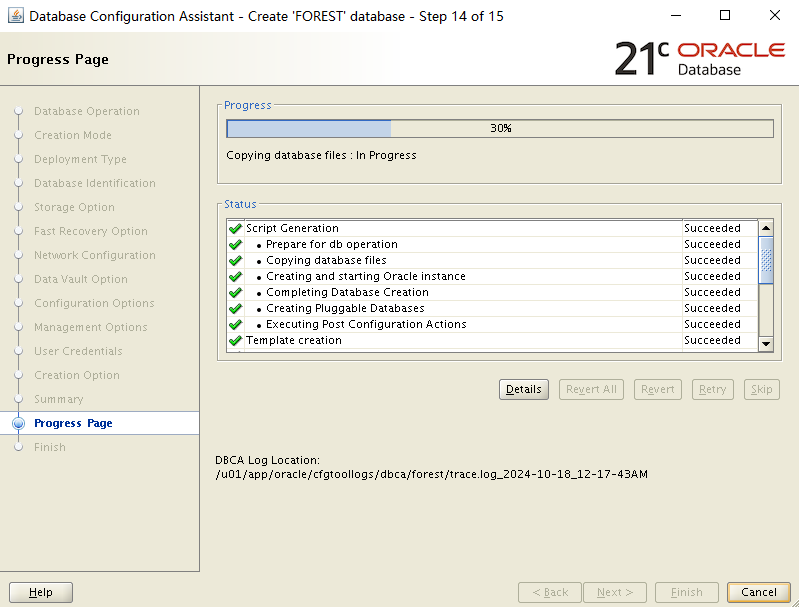Viewport: 799px width, 607px height.
Task: Click checkmark beside Template creation row
Action: coord(235,340)
